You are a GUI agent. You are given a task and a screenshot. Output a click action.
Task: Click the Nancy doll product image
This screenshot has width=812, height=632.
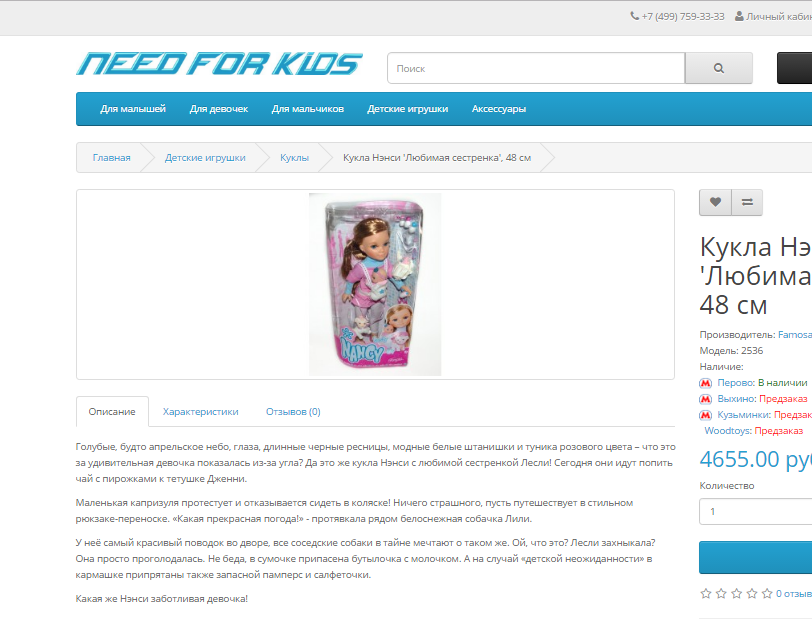(375, 284)
